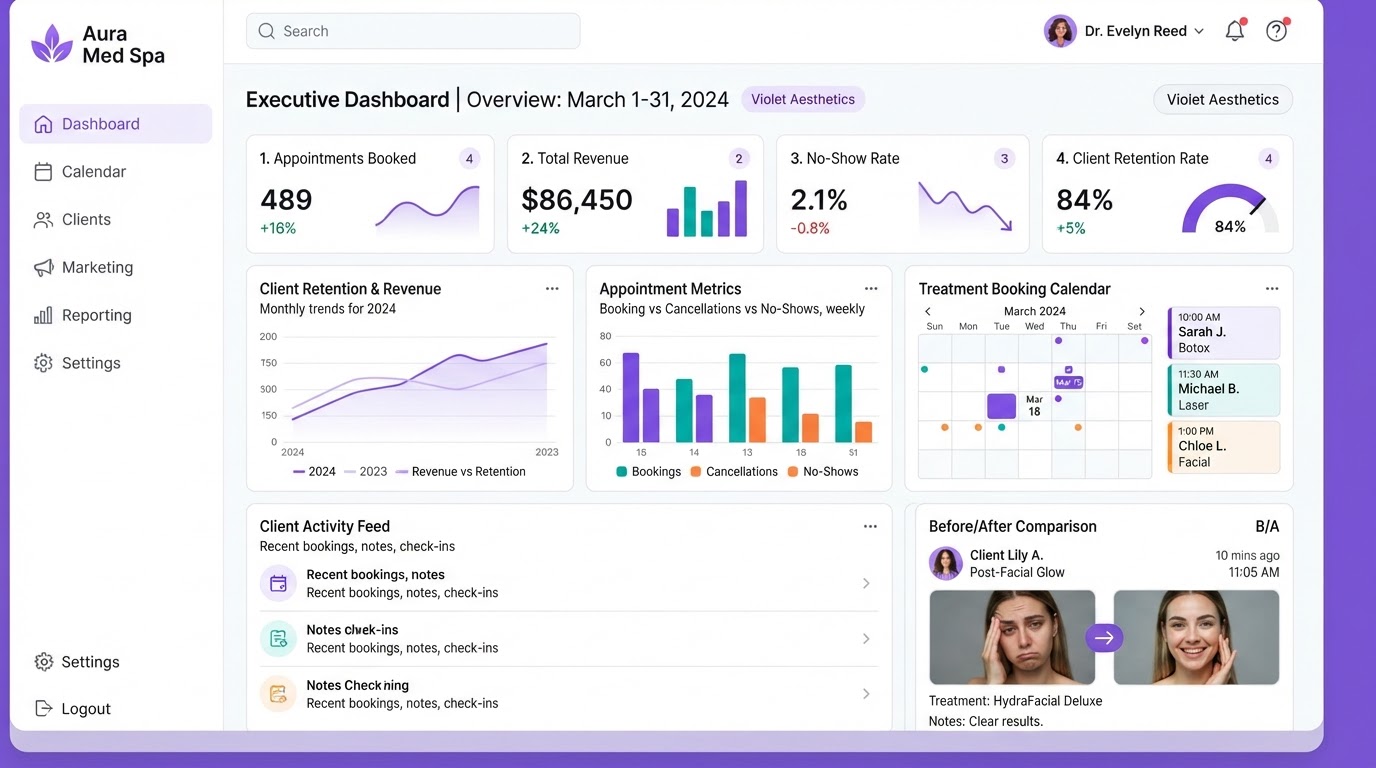Toggle Revenue vs Retention legend series
The height and width of the screenshot is (768, 1376).
[x=461, y=471]
